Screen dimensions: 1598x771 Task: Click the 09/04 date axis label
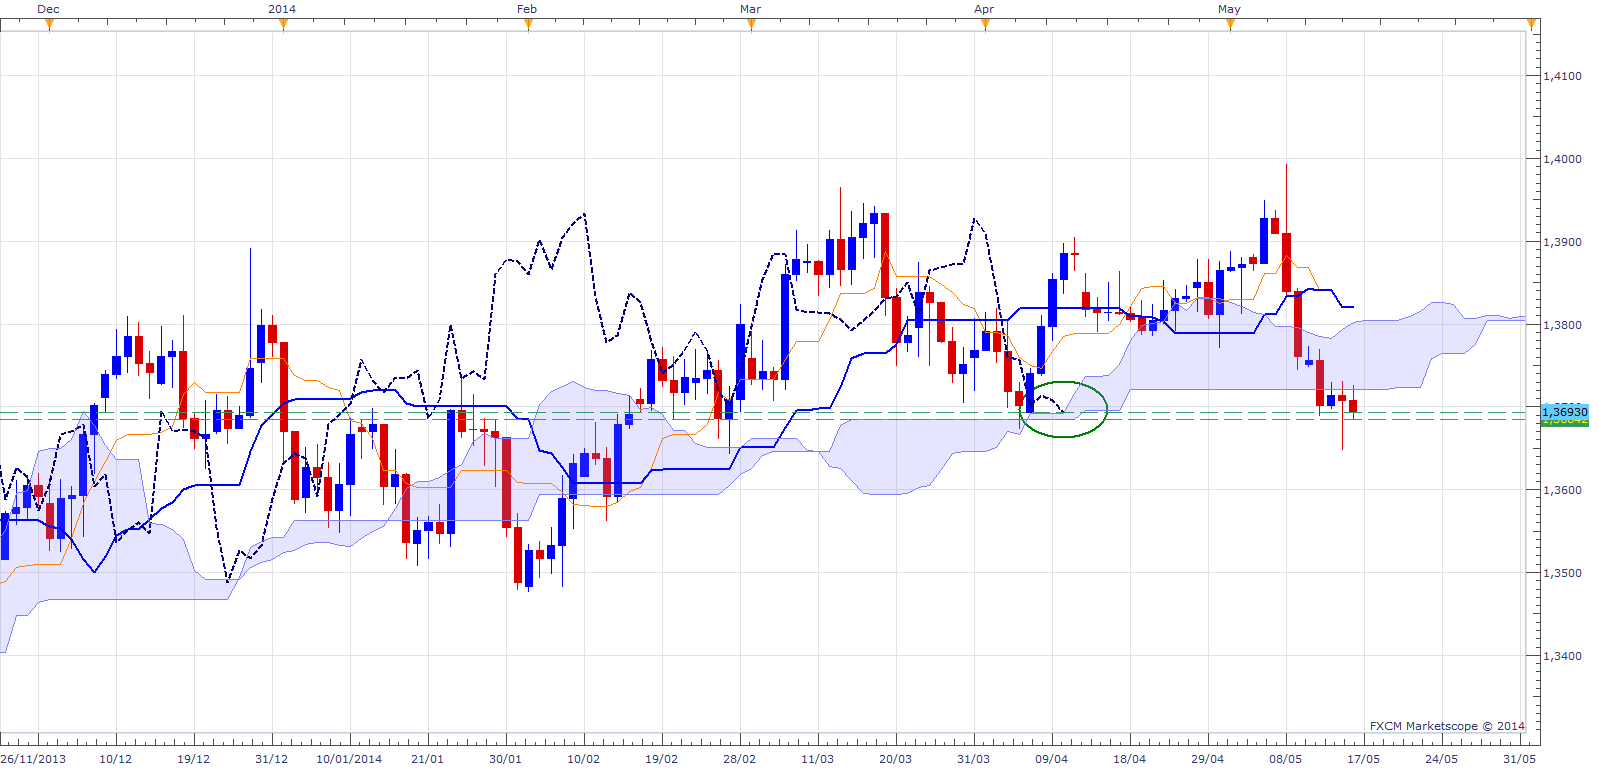[x=1051, y=759]
